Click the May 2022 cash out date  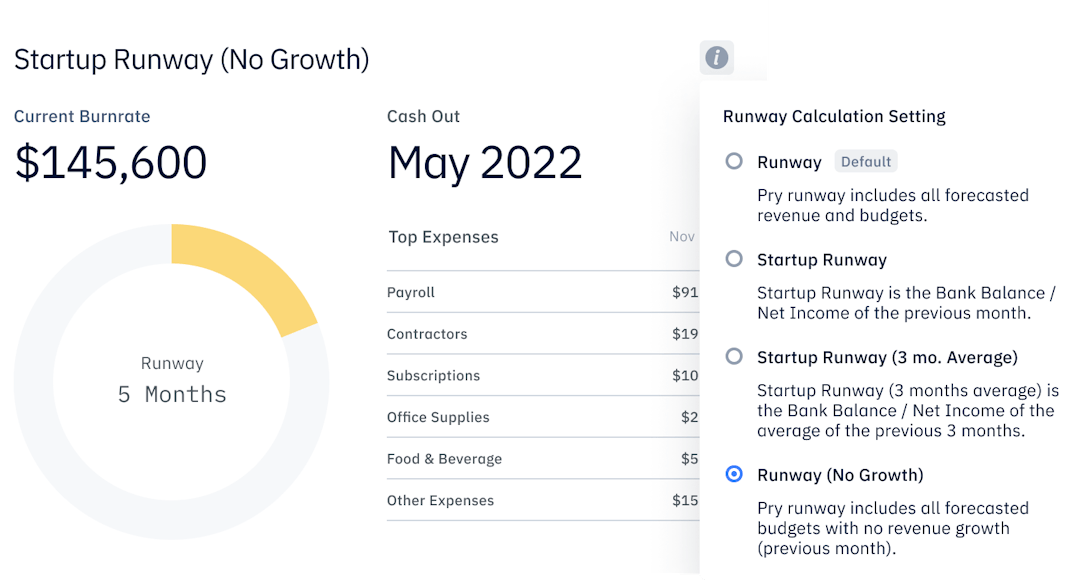click(x=485, y=163)
